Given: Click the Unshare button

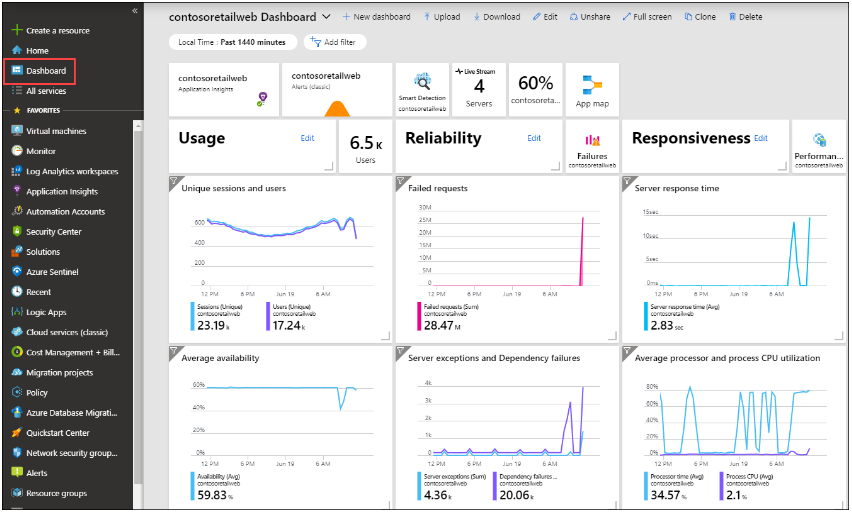Looking at the screenshot, I should pos(590,17).
